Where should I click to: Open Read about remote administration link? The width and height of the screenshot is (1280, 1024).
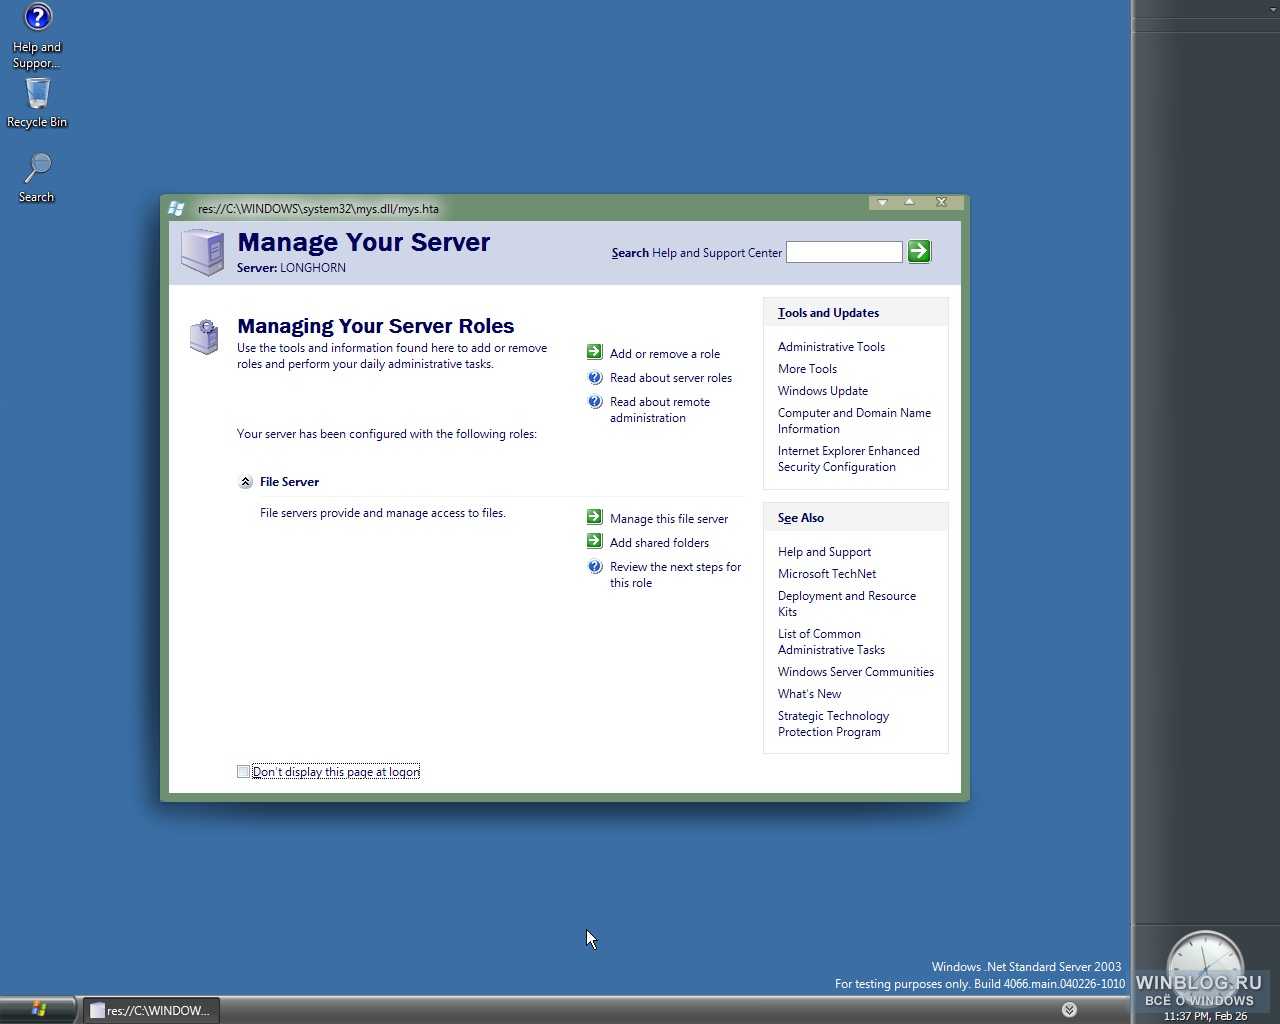(x=660, y=410)
